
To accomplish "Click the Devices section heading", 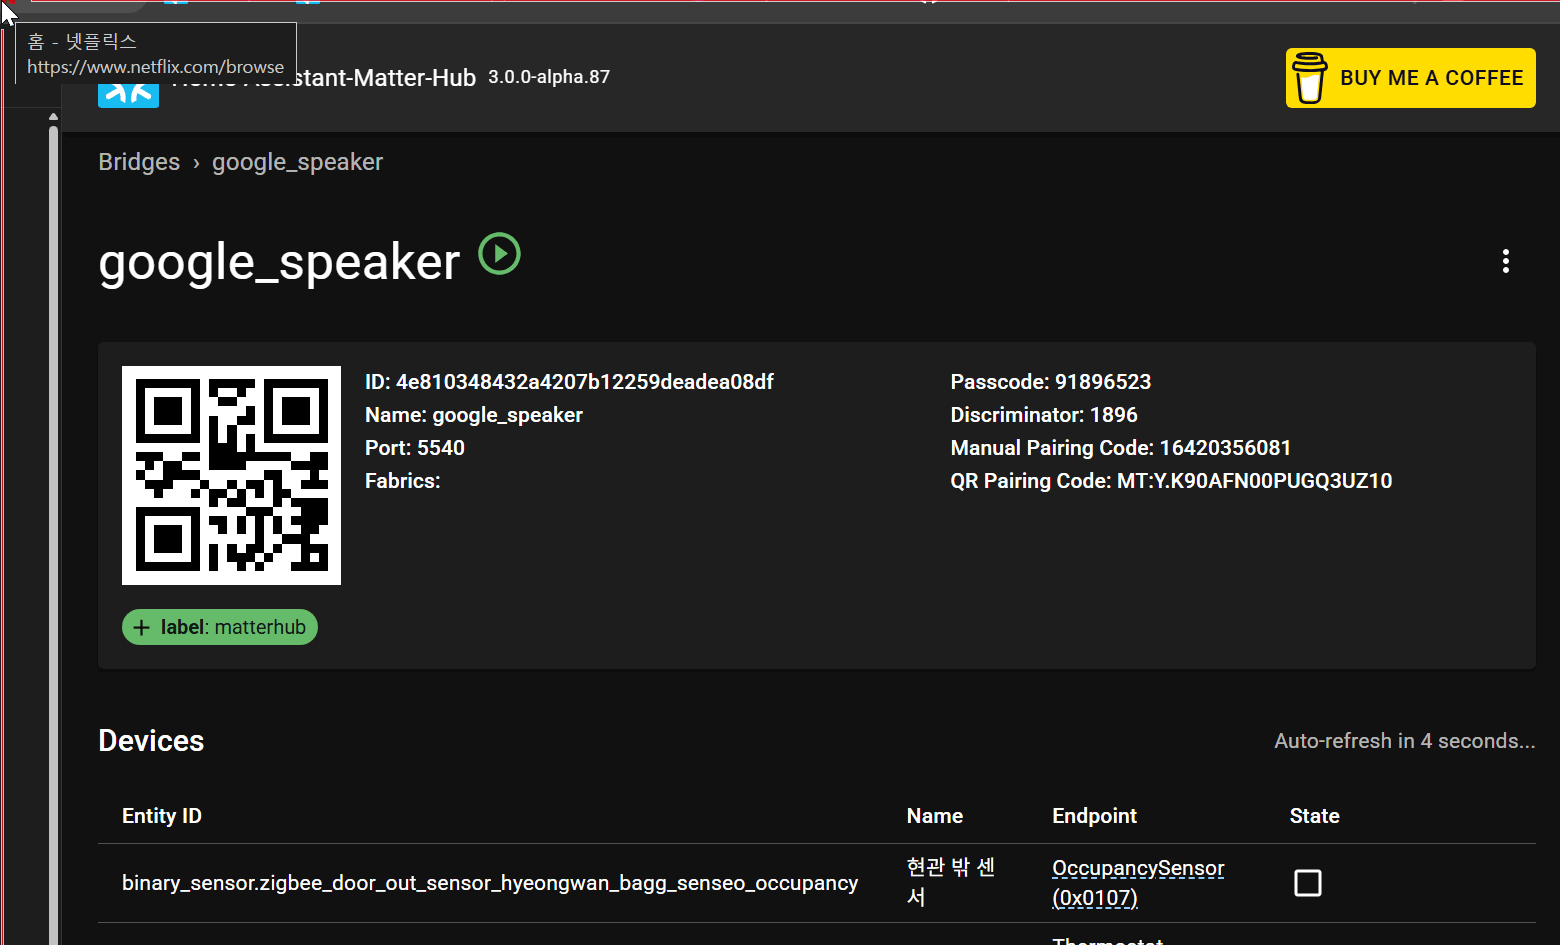I will pyautogui.click(x=151, y=741).
